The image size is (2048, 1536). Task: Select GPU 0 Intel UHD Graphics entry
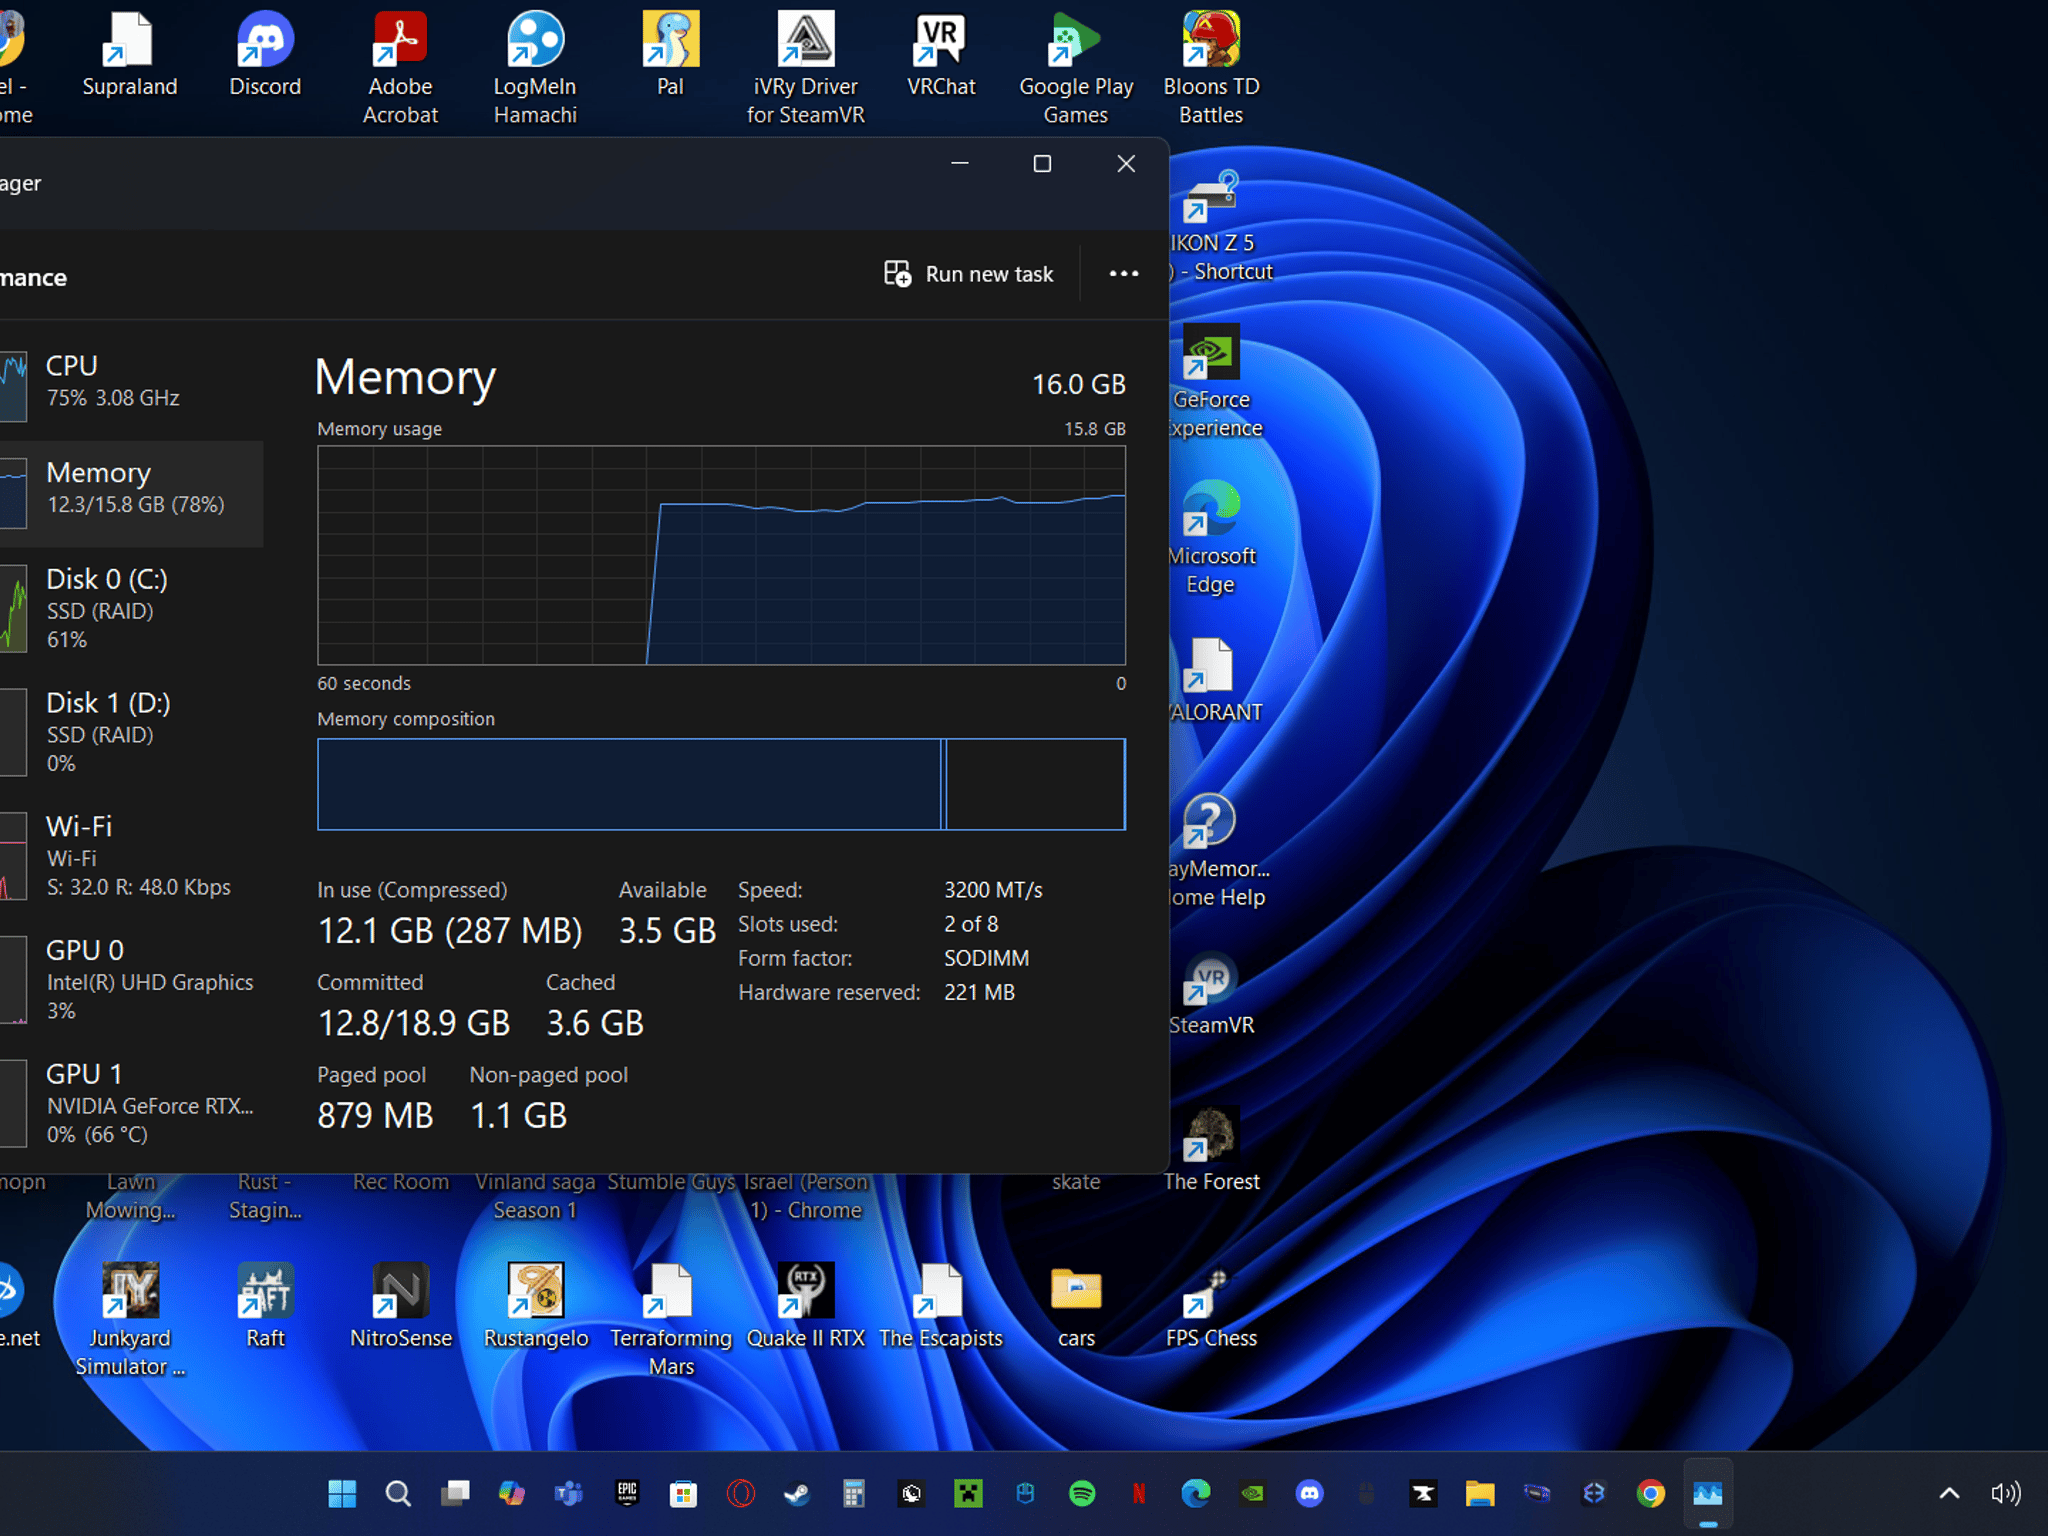[132, 980]
